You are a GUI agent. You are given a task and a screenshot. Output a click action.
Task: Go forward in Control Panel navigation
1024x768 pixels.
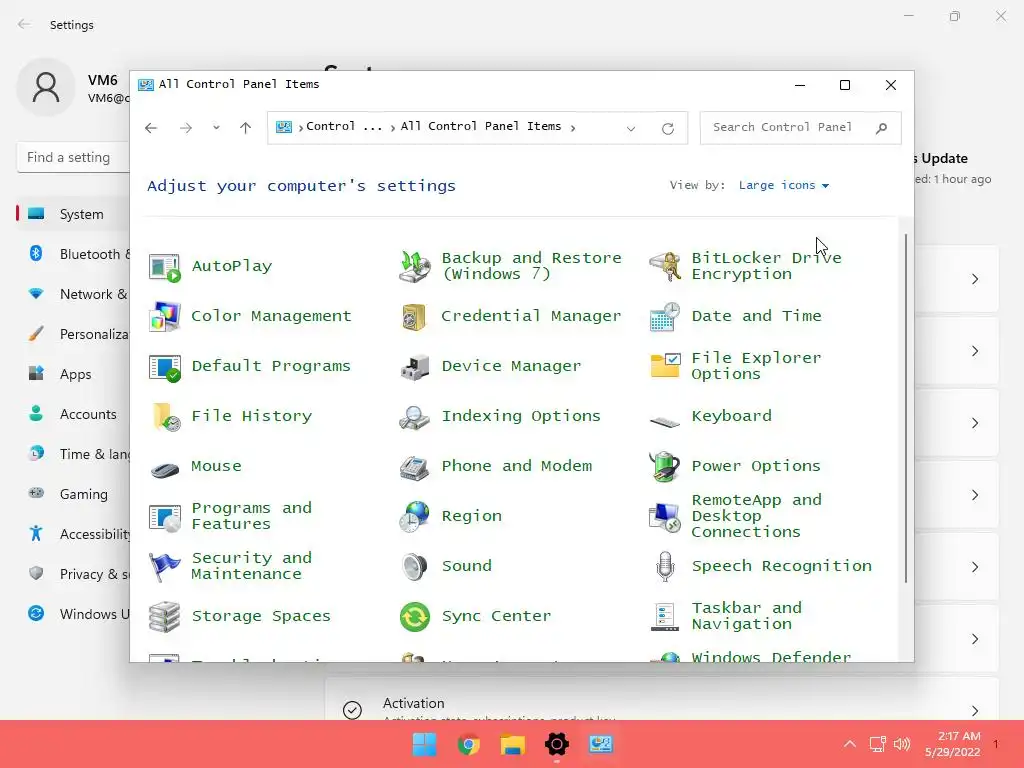[186, 127]
